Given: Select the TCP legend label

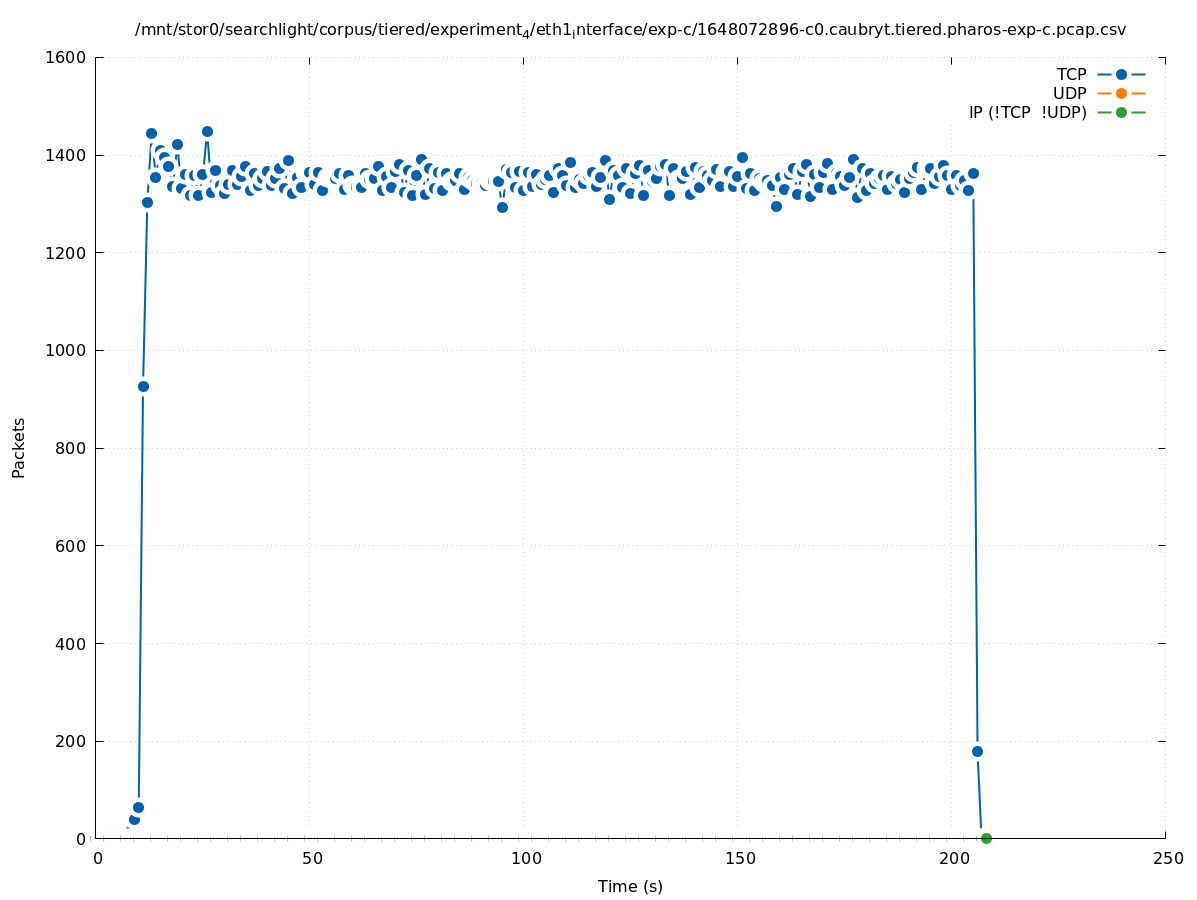Looking at the screenshot, I should click(x=1071, y=75).
